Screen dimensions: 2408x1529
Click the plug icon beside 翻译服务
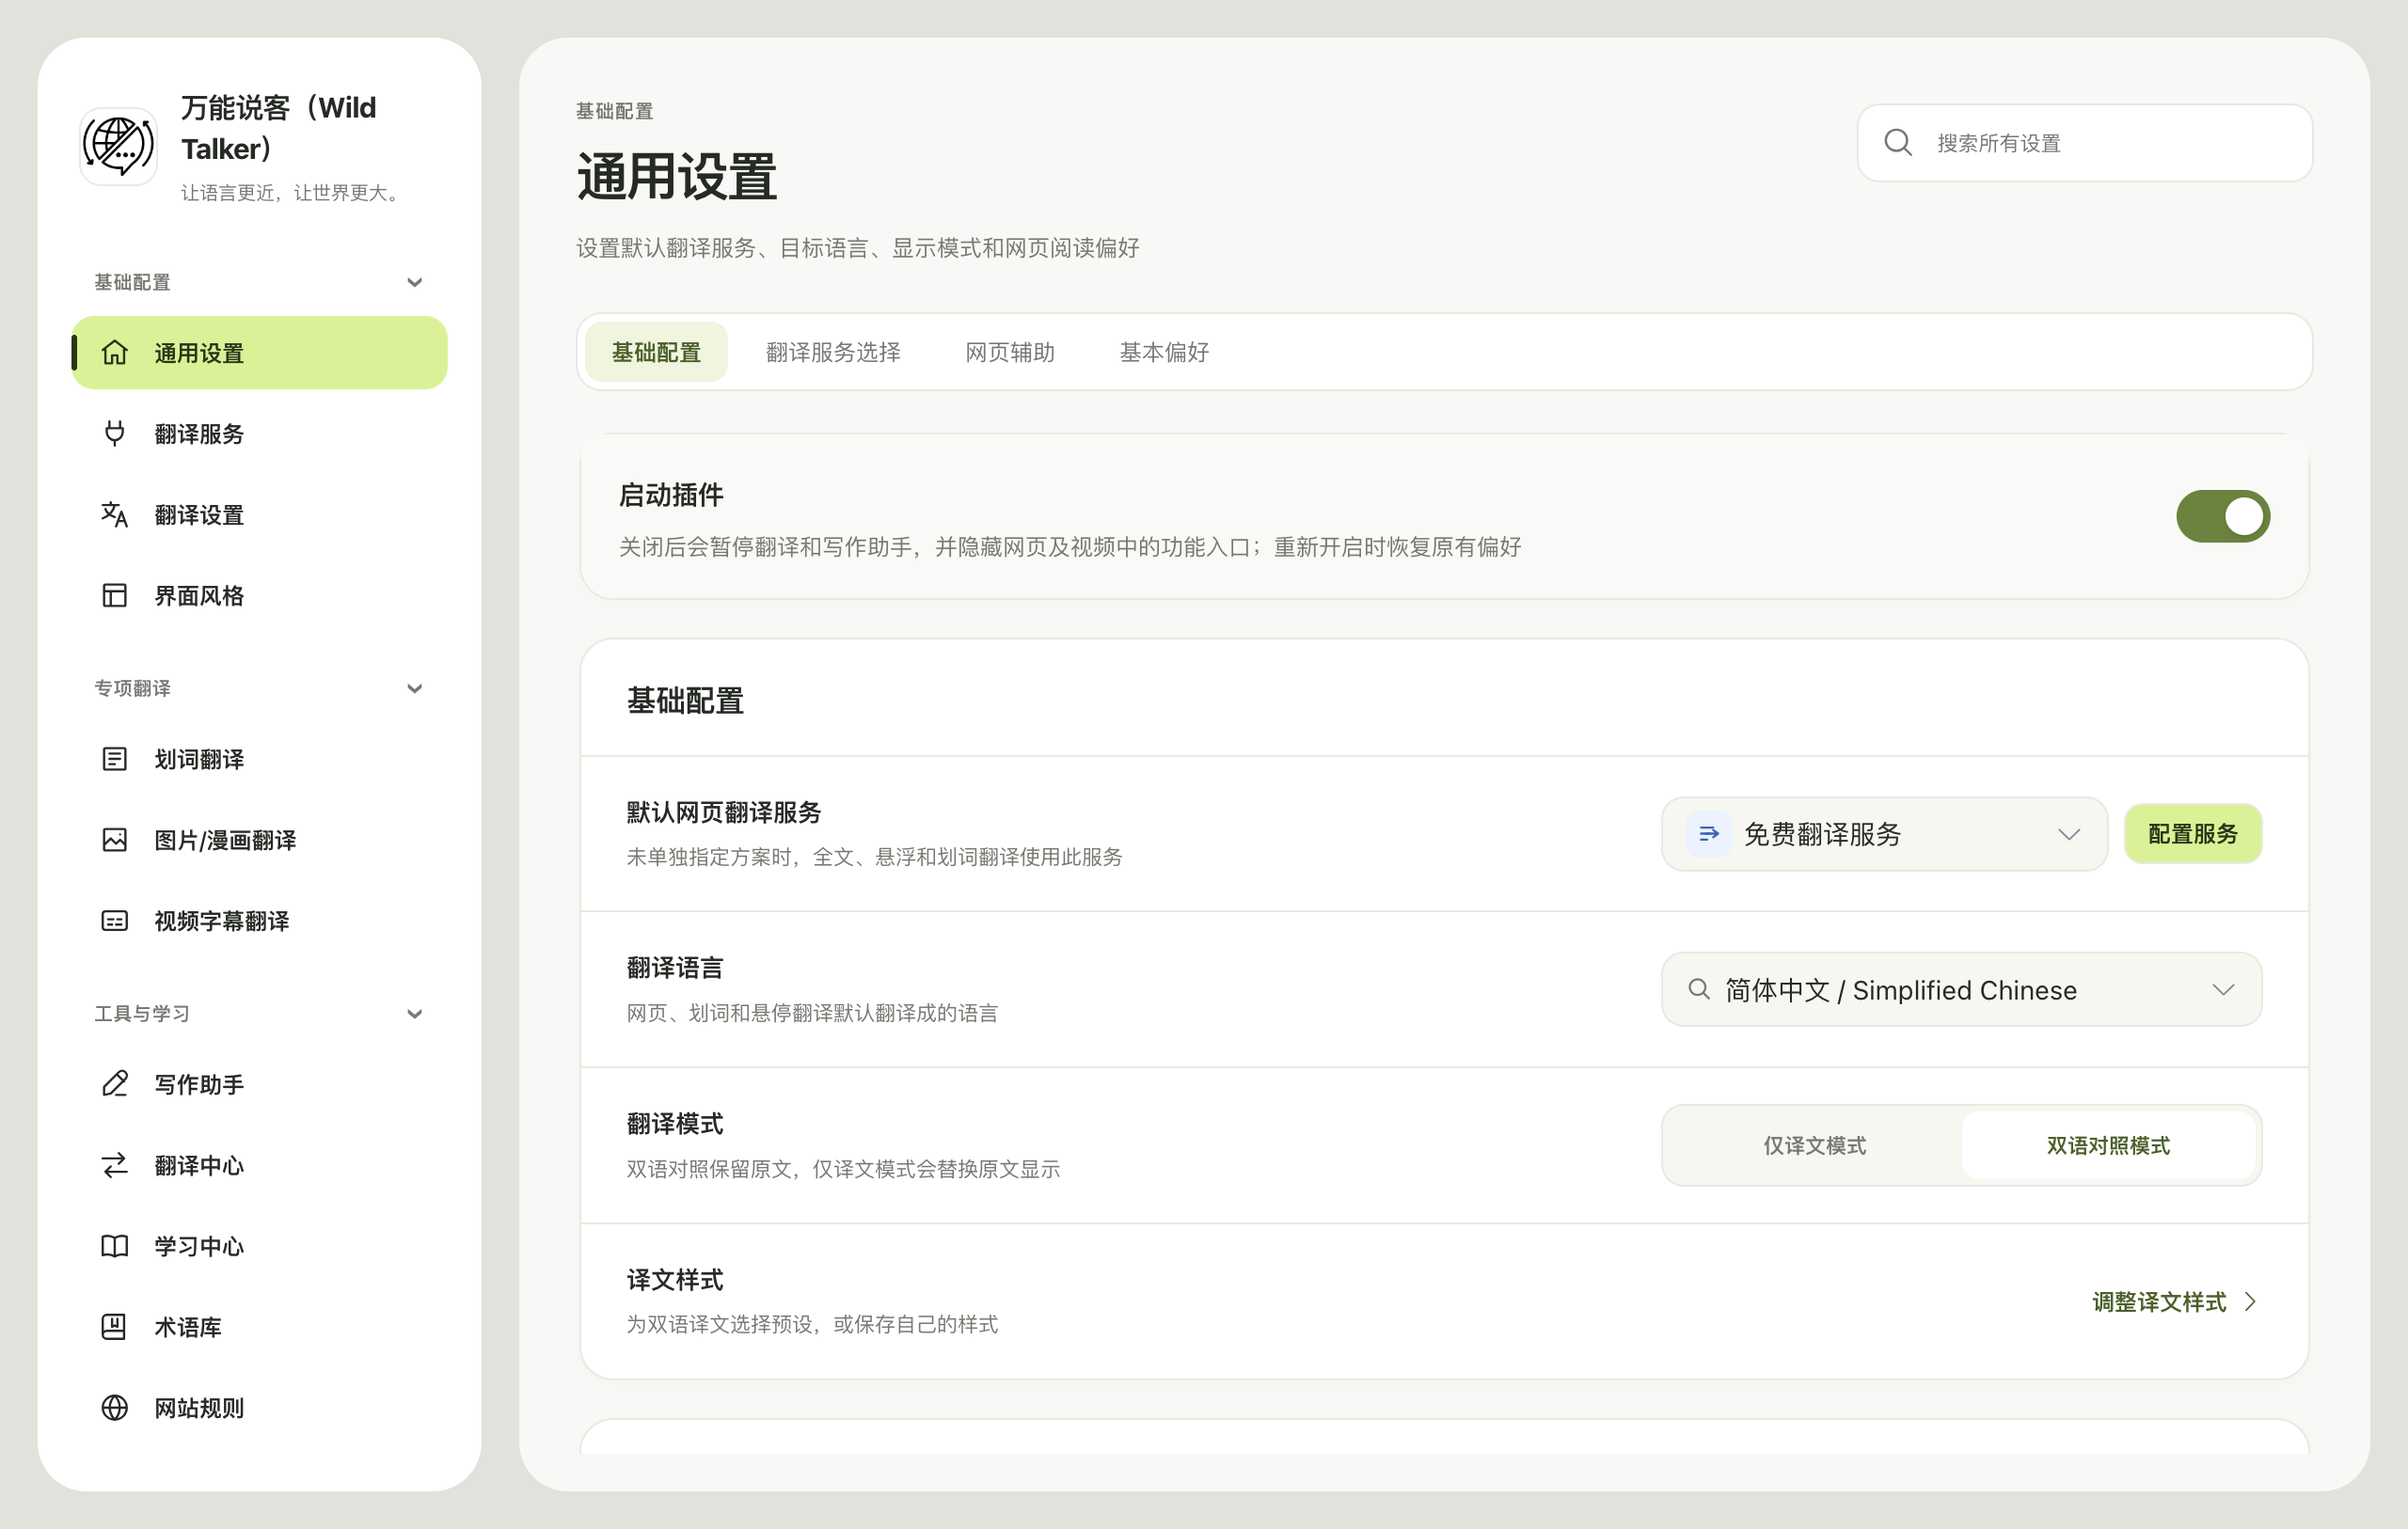coord(115,433)
